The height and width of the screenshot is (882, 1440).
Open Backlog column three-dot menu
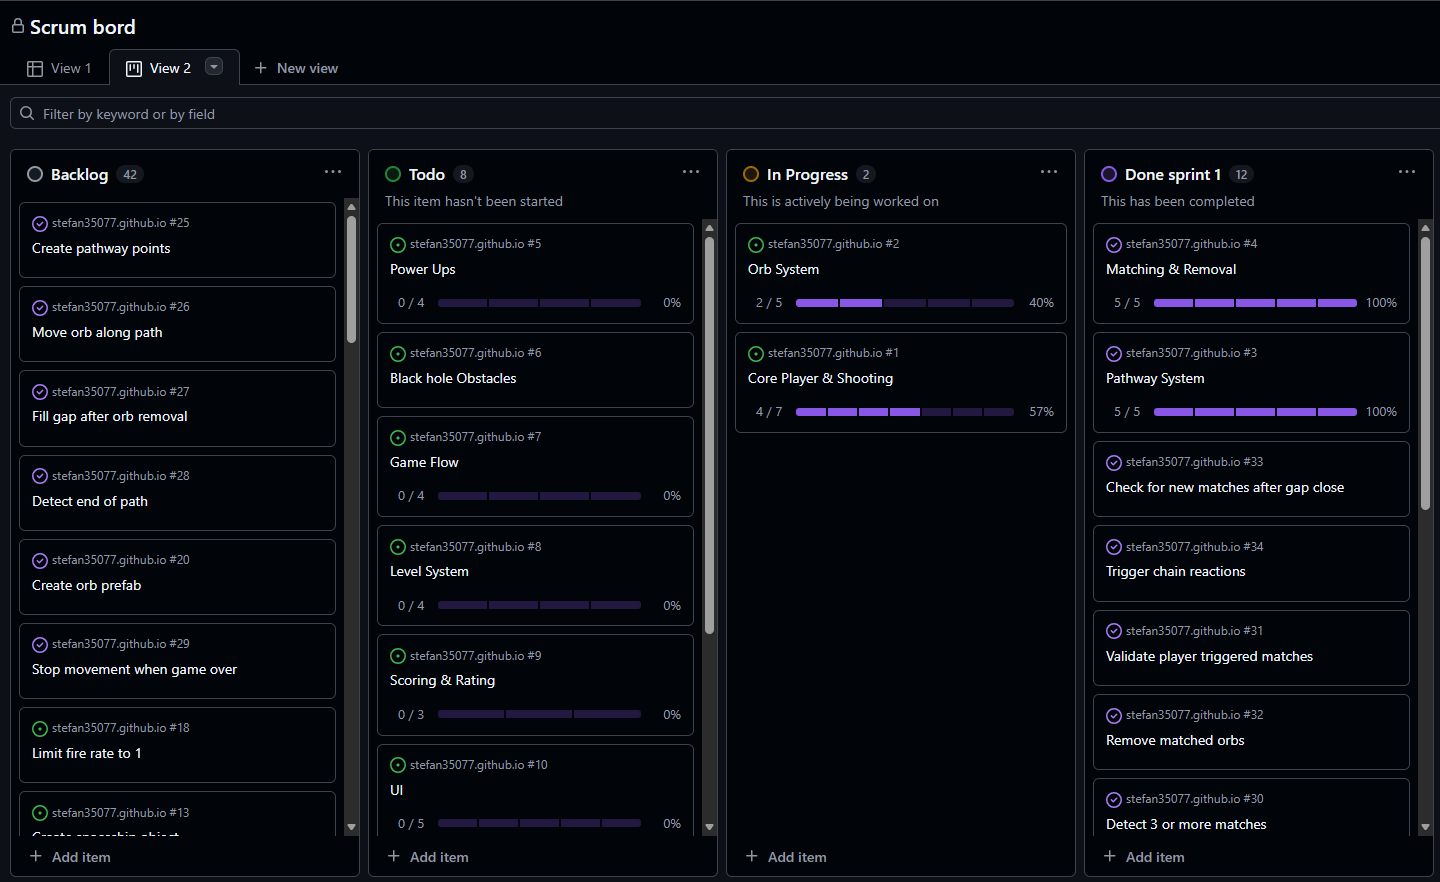(333, 172)
